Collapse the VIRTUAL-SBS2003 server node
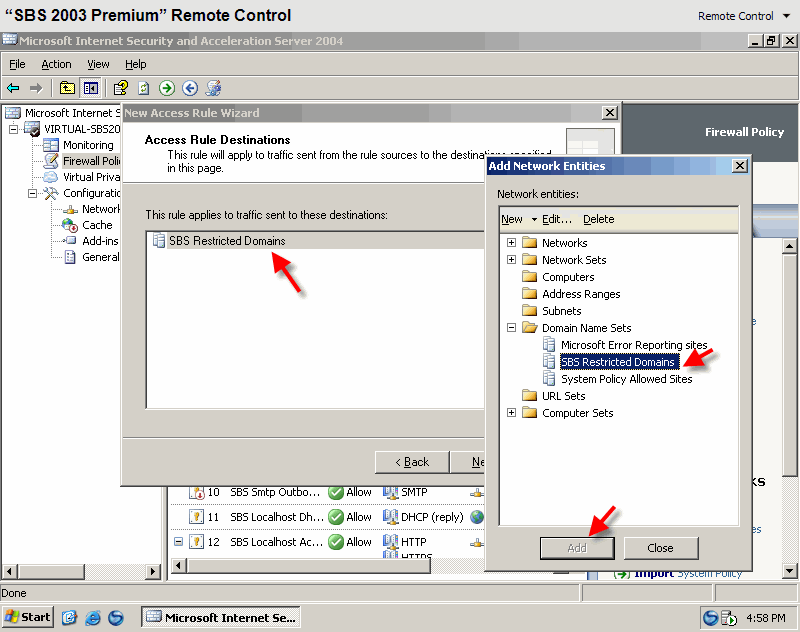This screenshot has width=800, height=632. 14,129
